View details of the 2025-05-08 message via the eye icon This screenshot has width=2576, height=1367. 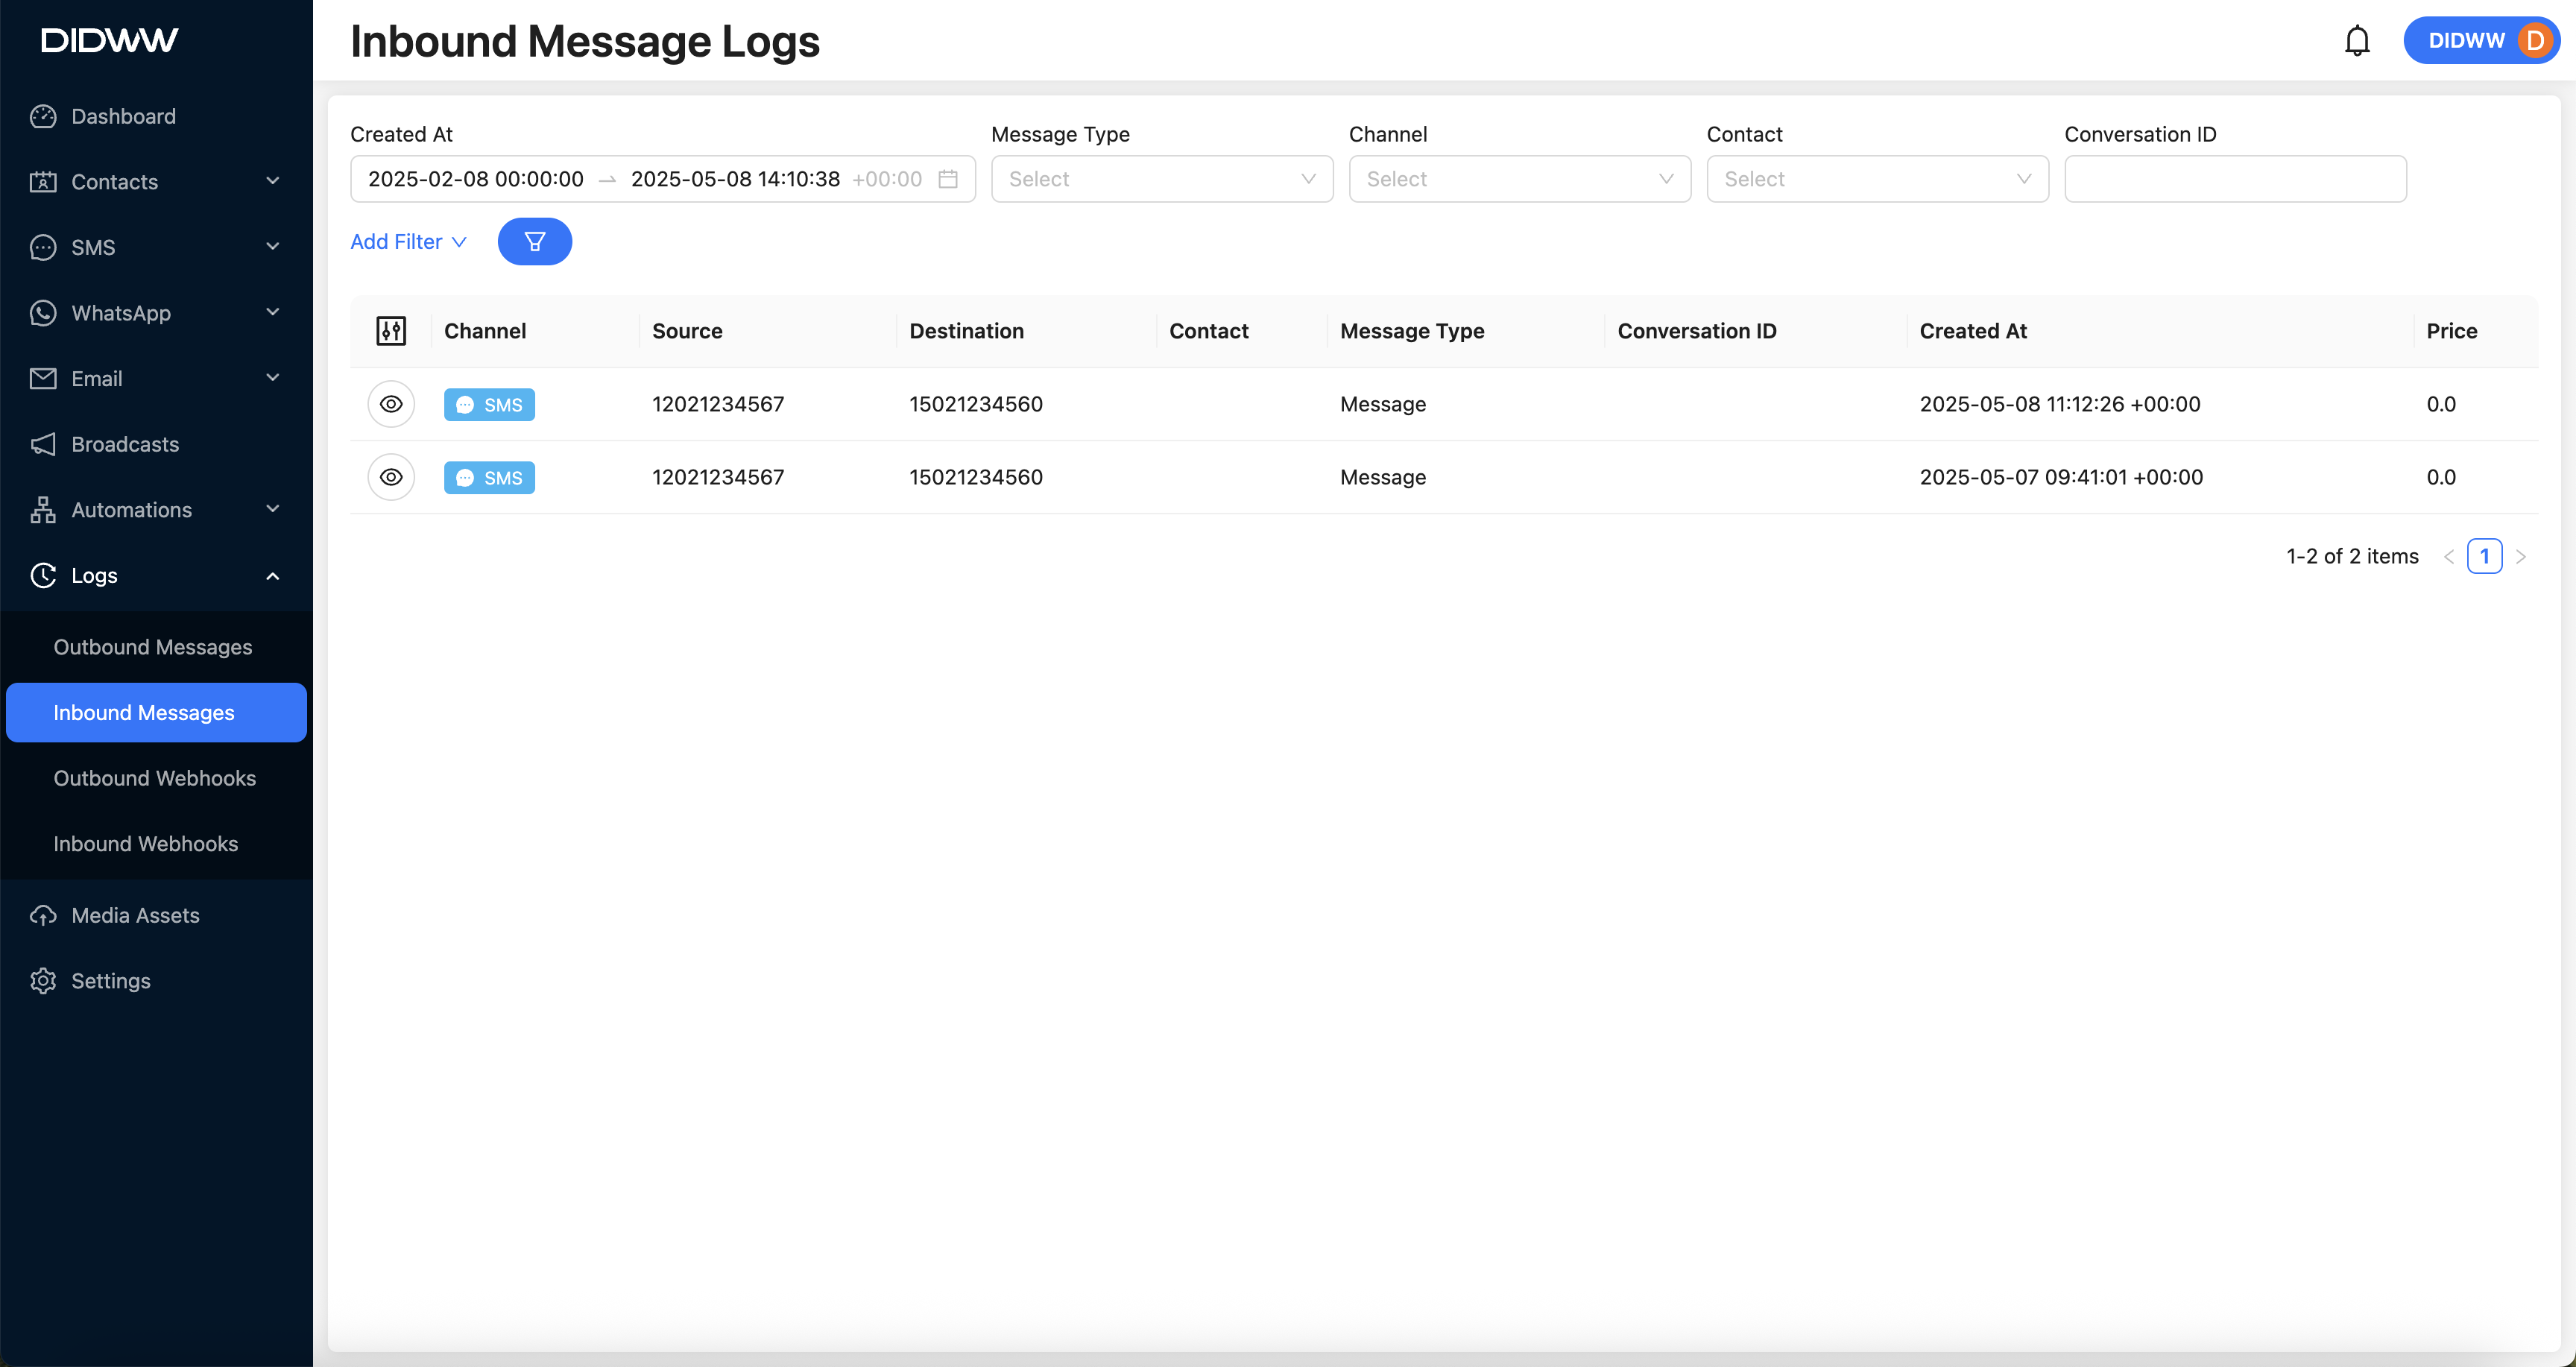[x=391, y=404]
